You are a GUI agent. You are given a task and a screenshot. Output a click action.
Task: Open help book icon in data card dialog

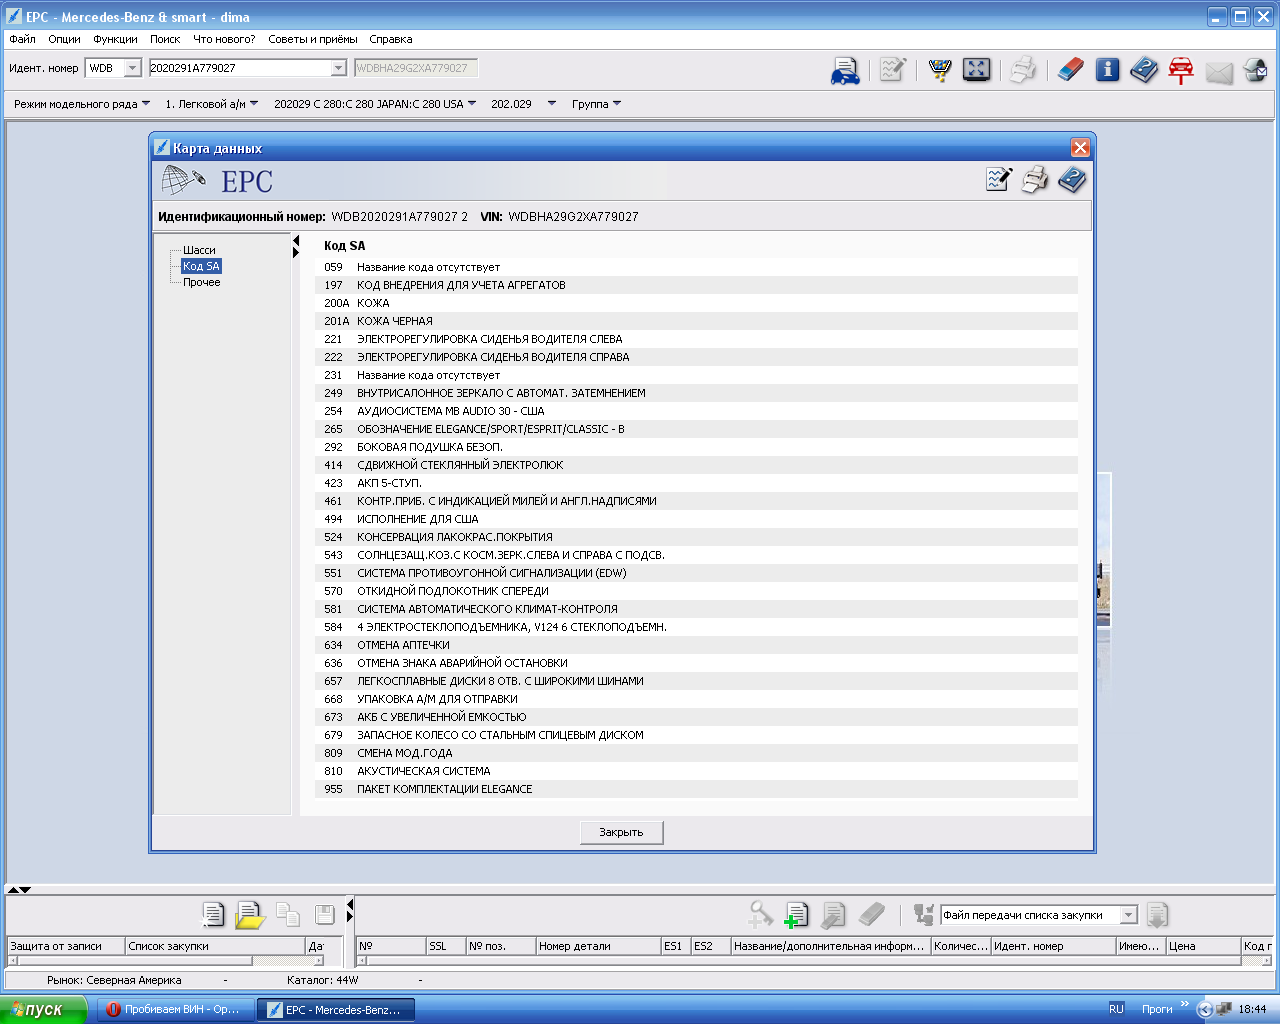[x=1072, y=180]
